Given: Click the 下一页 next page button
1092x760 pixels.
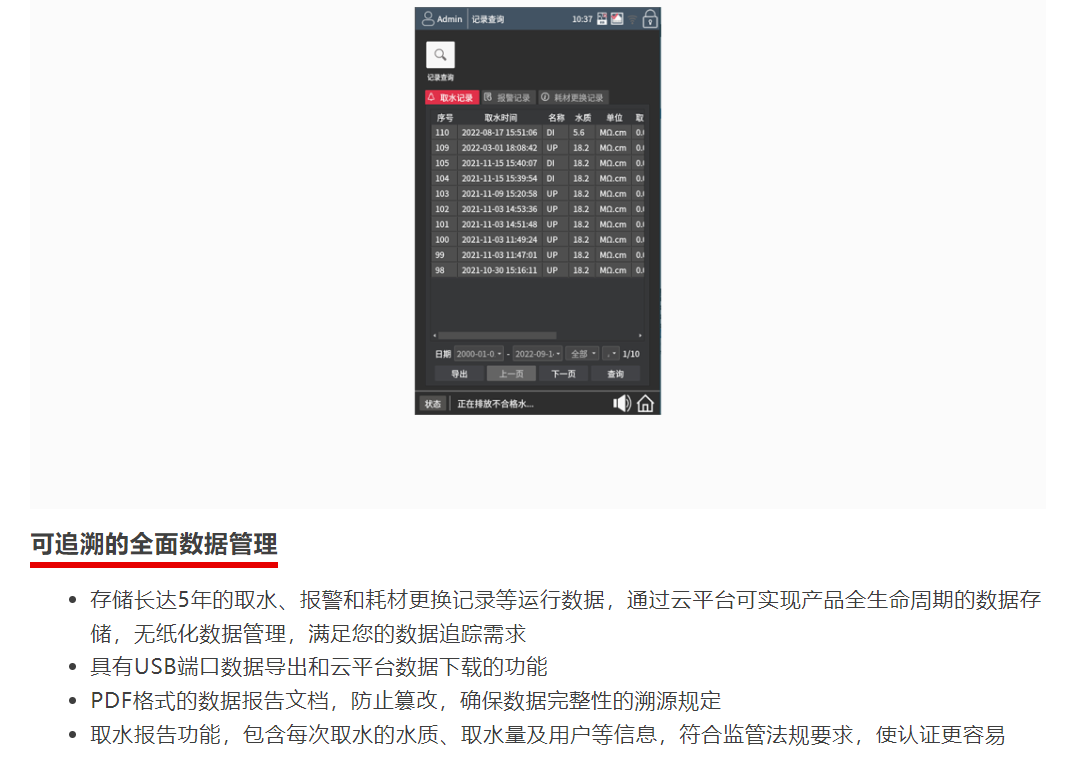Looking at the screenshot, I should tap(563, 374).
